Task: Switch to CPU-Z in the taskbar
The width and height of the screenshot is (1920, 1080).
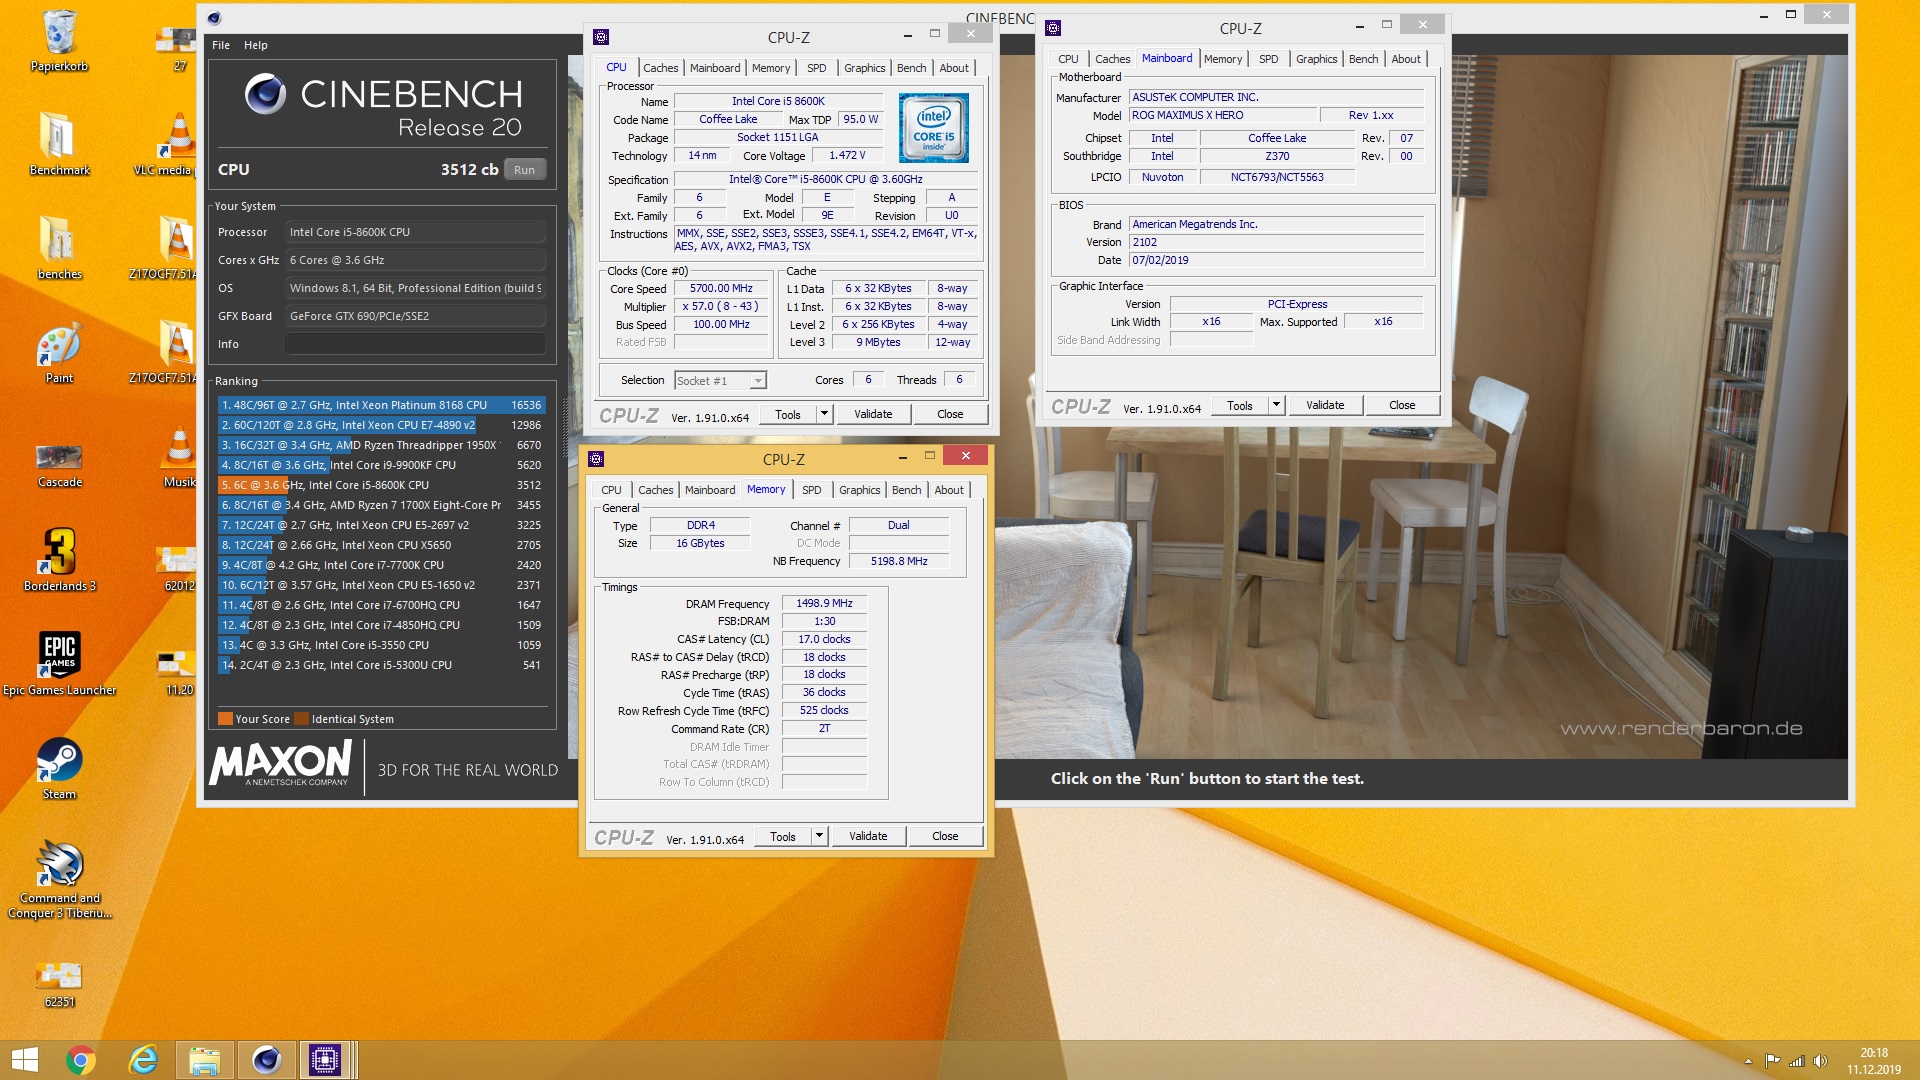Action: pos(324,1060)
